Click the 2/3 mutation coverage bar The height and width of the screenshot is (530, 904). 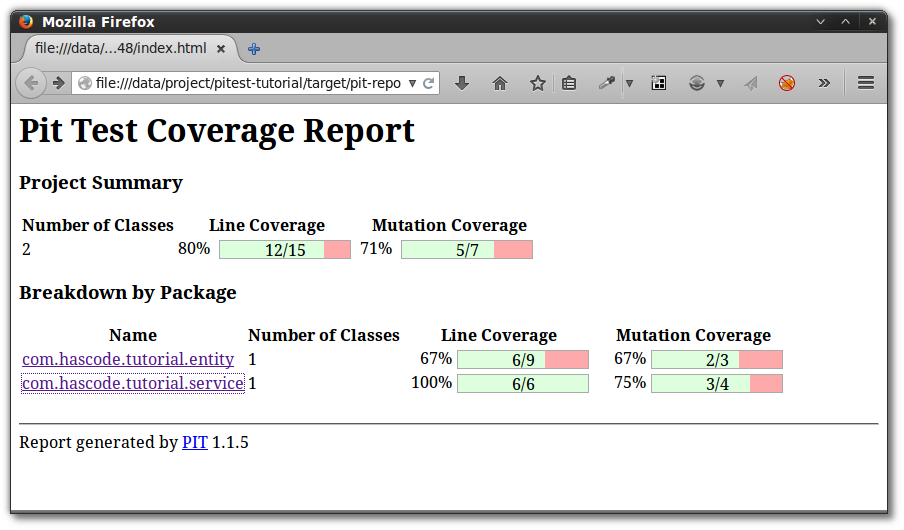click(x=717, y=360)
